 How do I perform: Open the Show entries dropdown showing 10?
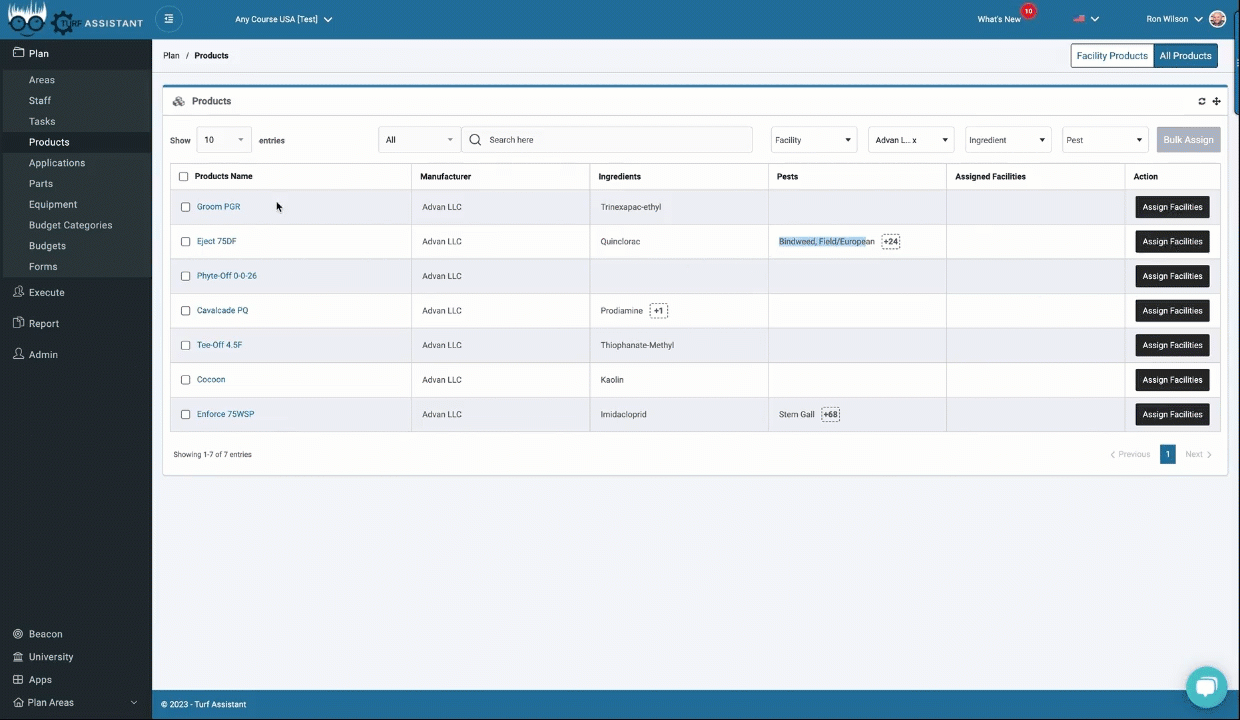click(x=222, y=140)
